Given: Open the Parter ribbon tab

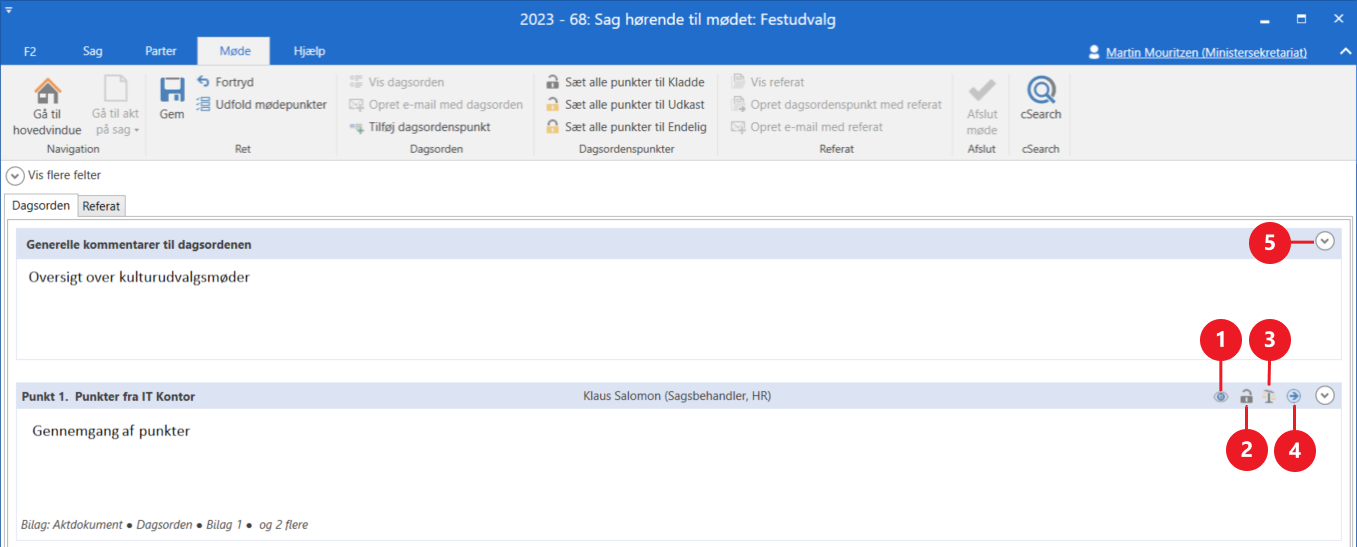Looking at the screenshot, I should click(161, 51).
